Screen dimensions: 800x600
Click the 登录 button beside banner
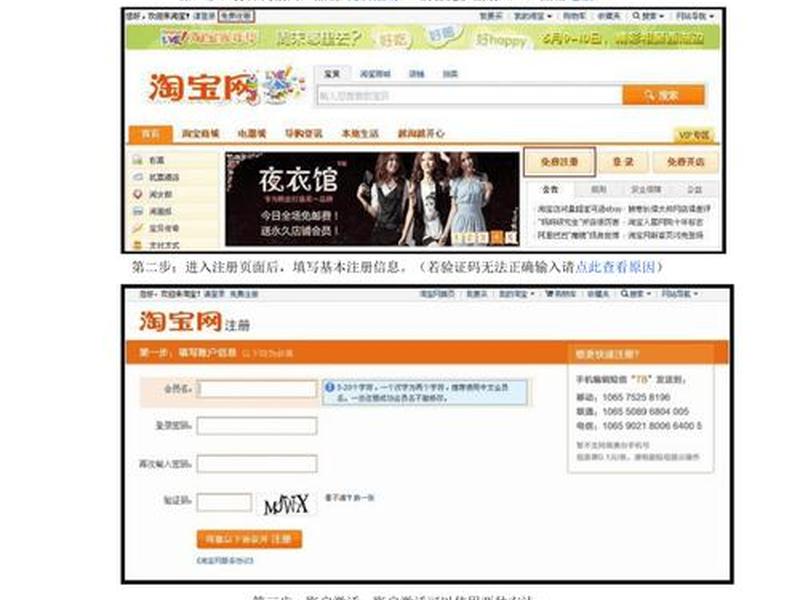tap(623, 162)
